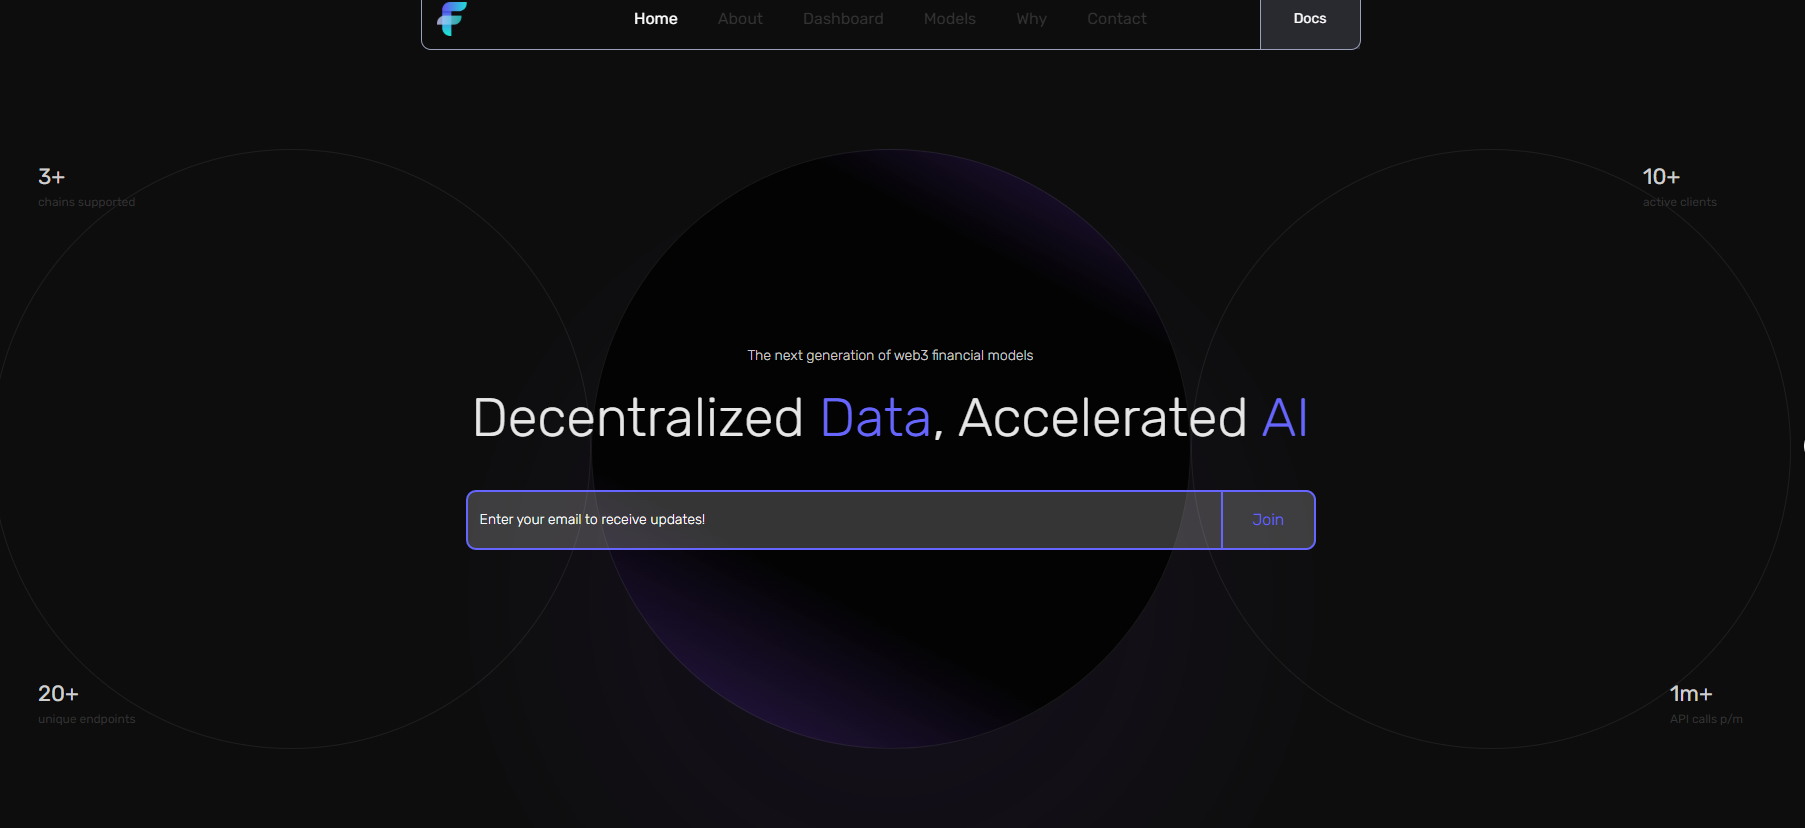Click the 'active clients' label
The width and height of the screenshot is (1805, 828).
pos(1679,202)
